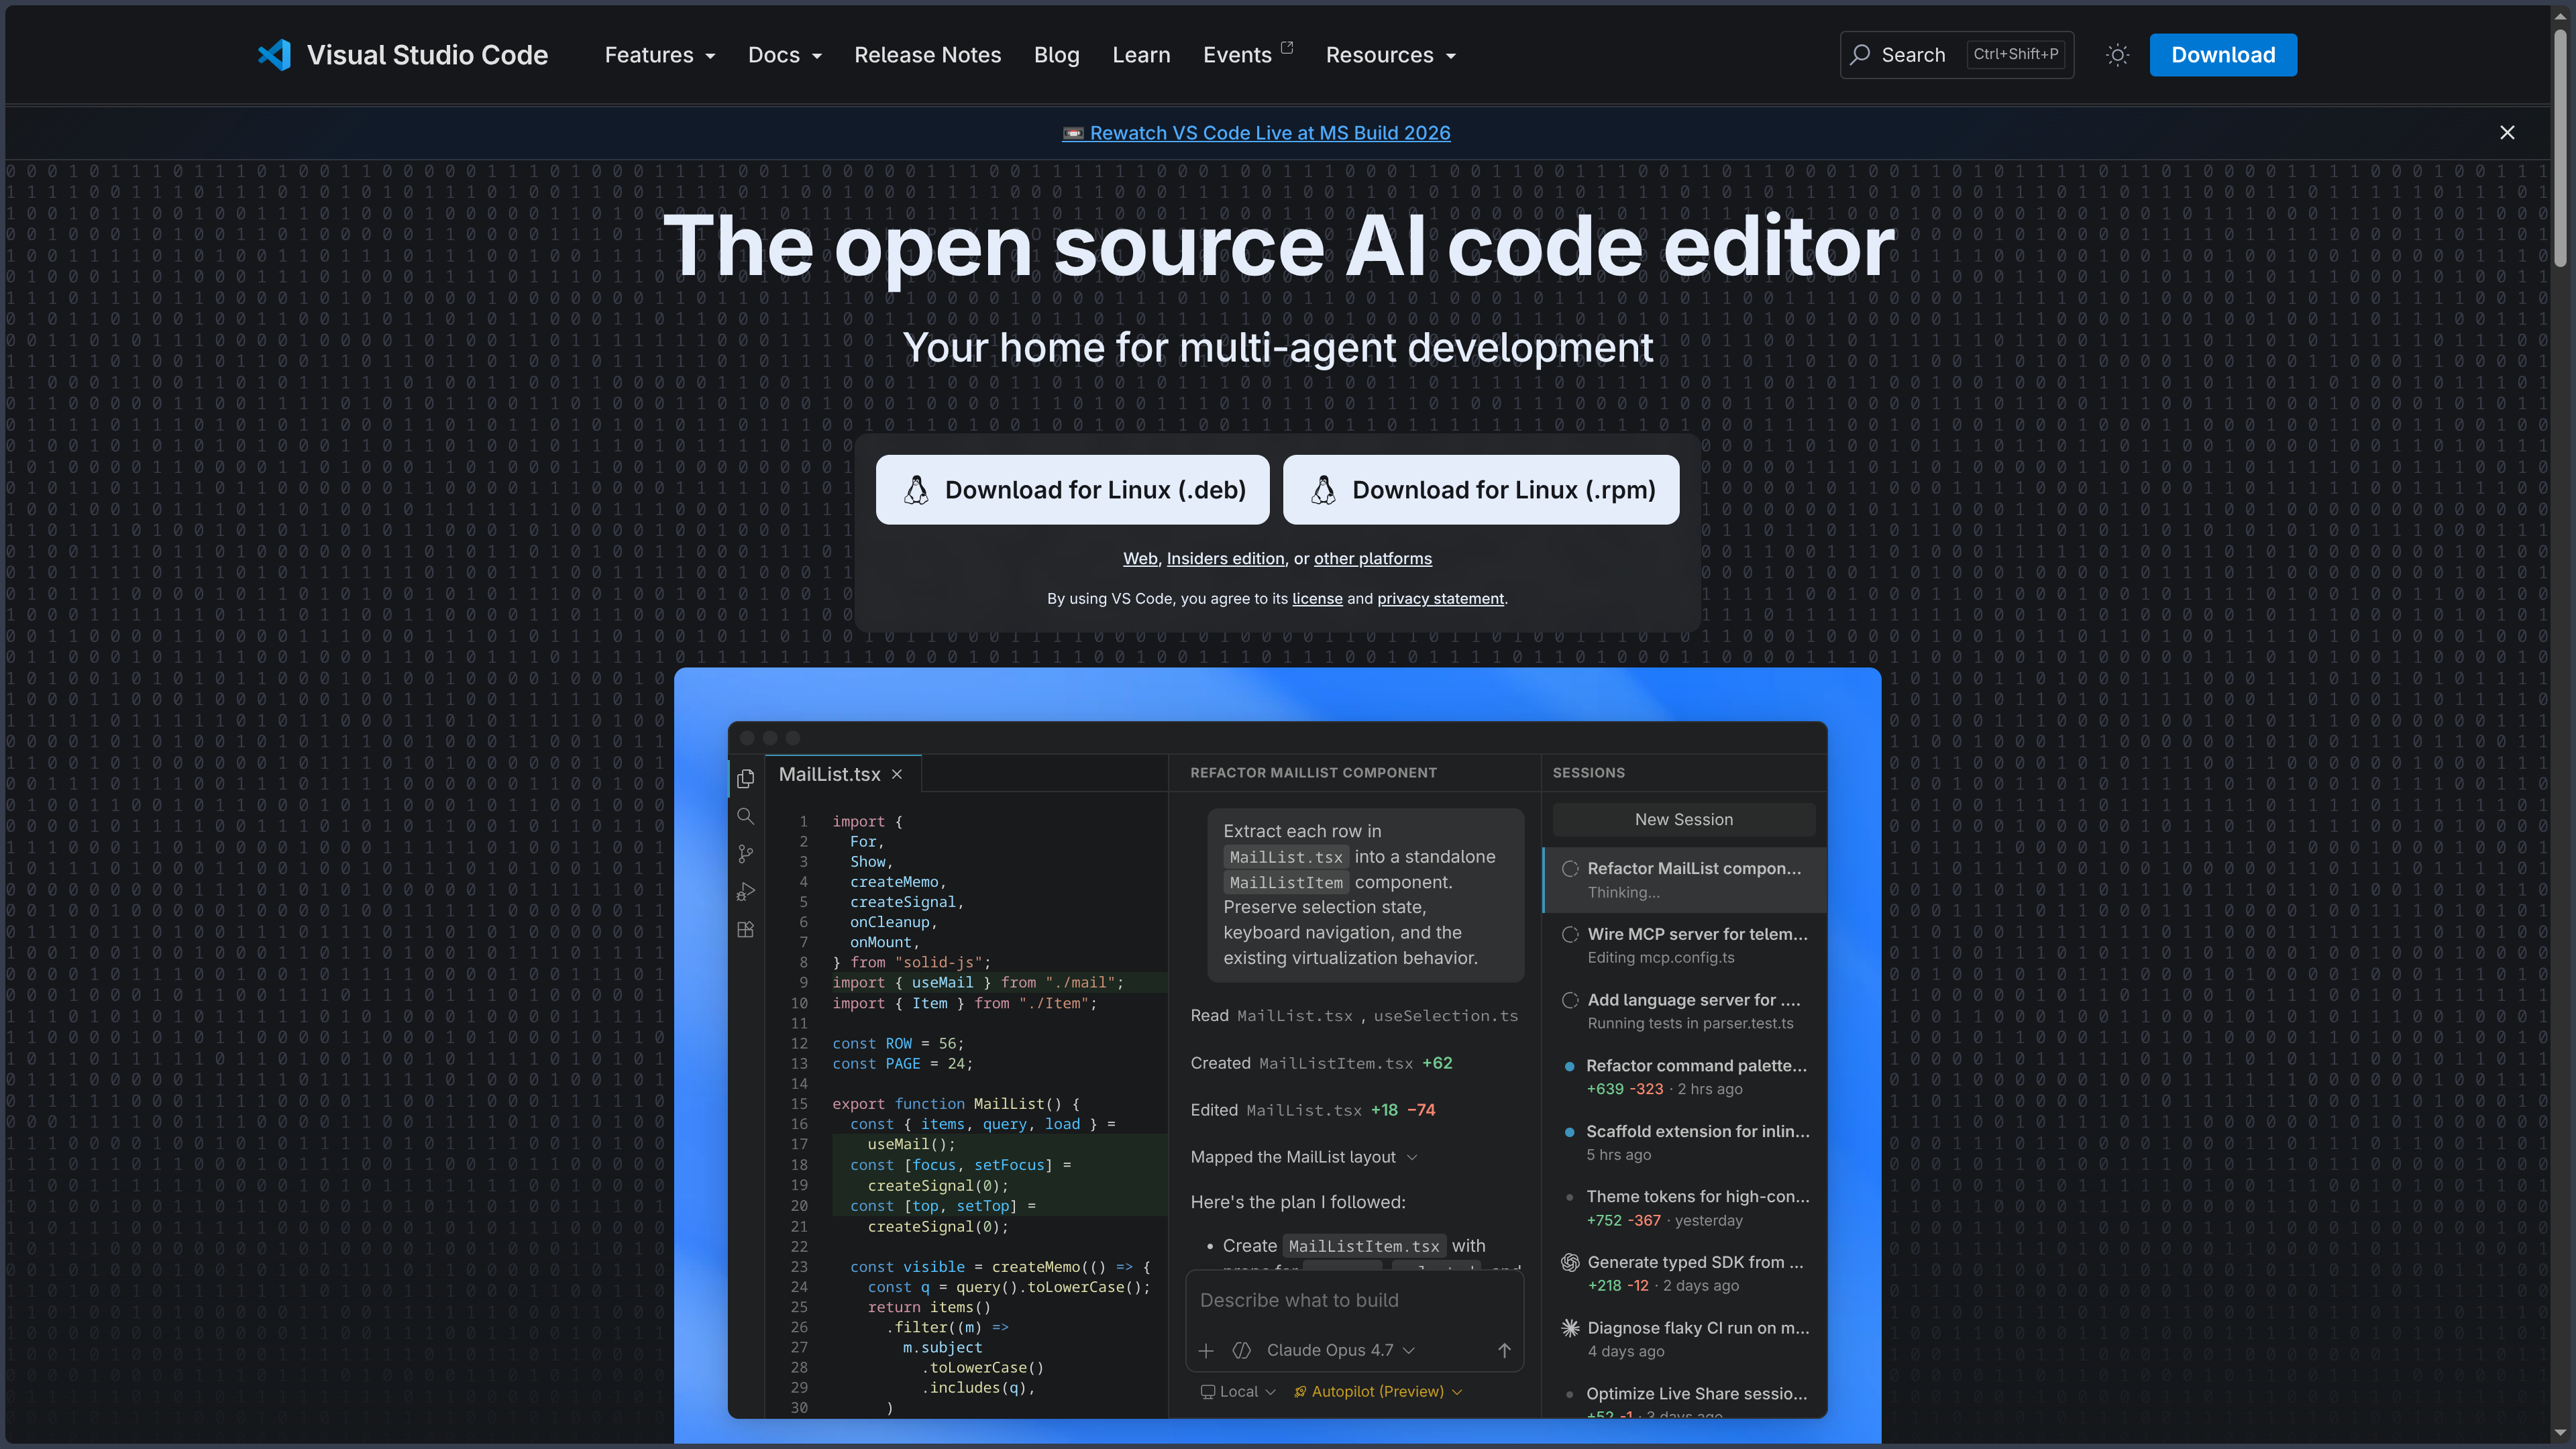Click the Describe what to build input
Image resolution: width=2576 pixels, height=1449 pixels.
[x=1354, y=1301]
